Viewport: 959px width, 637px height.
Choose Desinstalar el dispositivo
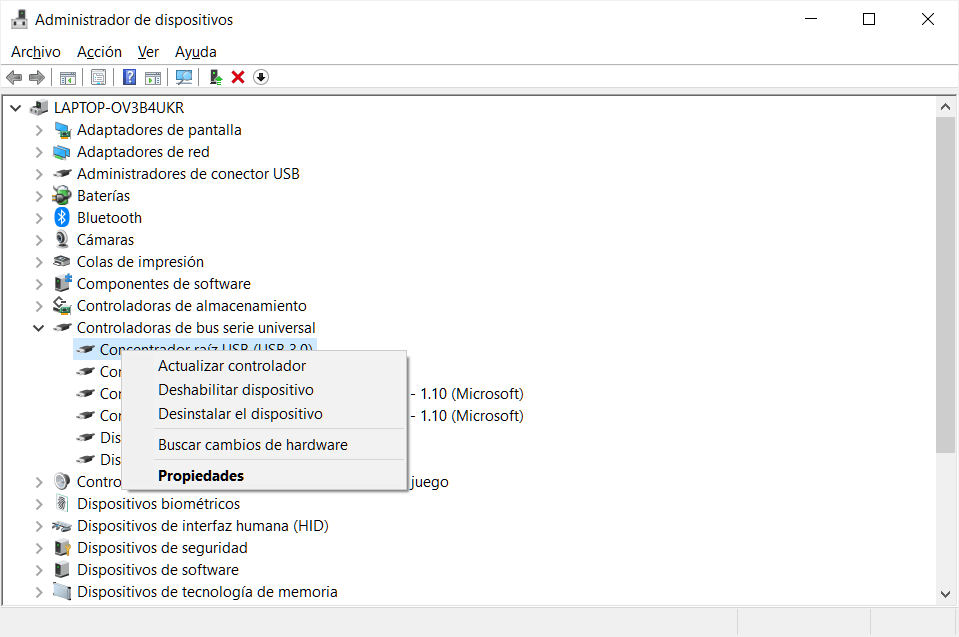tap(265, 414)
